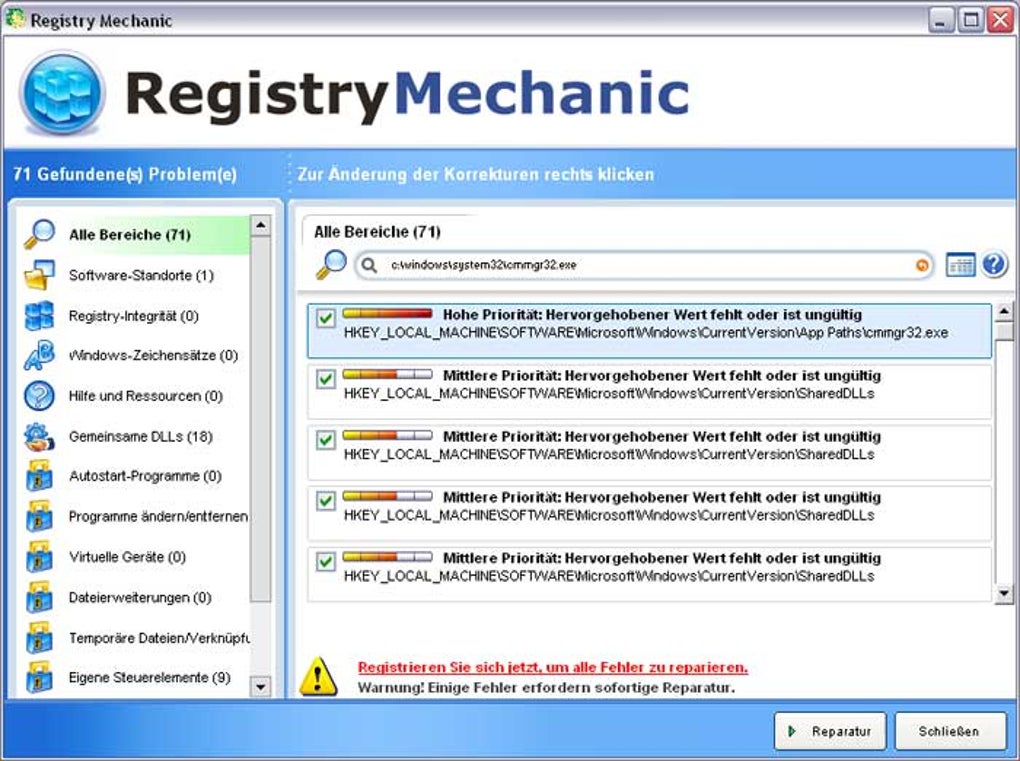
Task: Click the small search icon inside the field
Action: [369, 265]
